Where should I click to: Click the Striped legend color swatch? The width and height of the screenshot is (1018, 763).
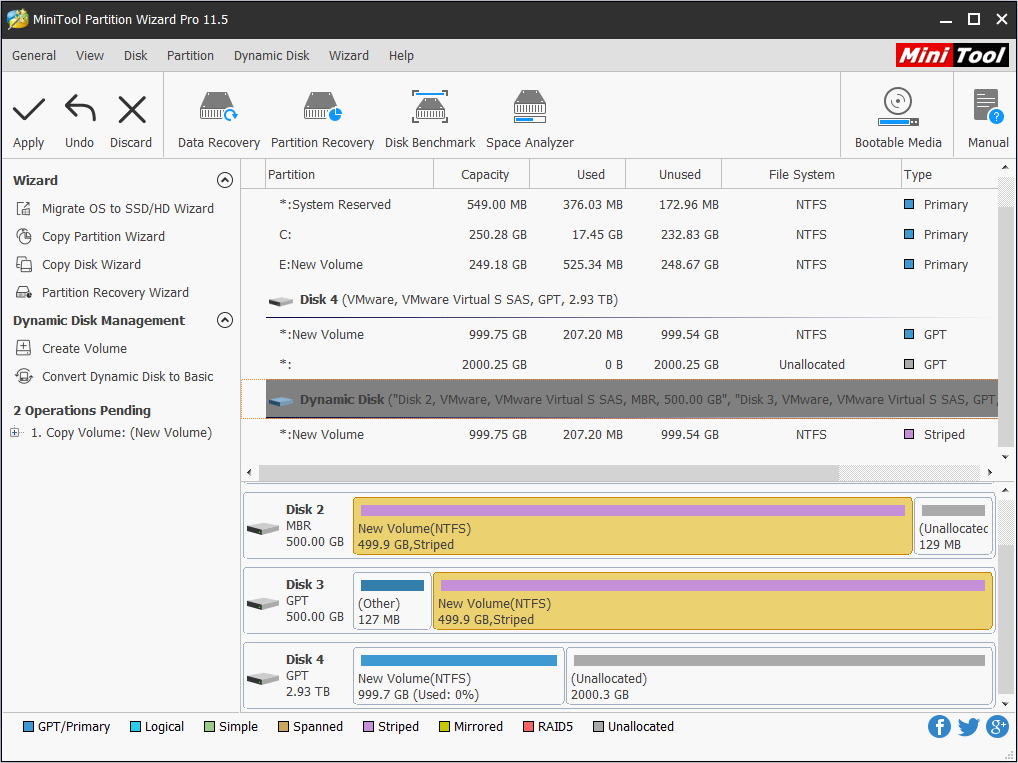click(368, 727)
